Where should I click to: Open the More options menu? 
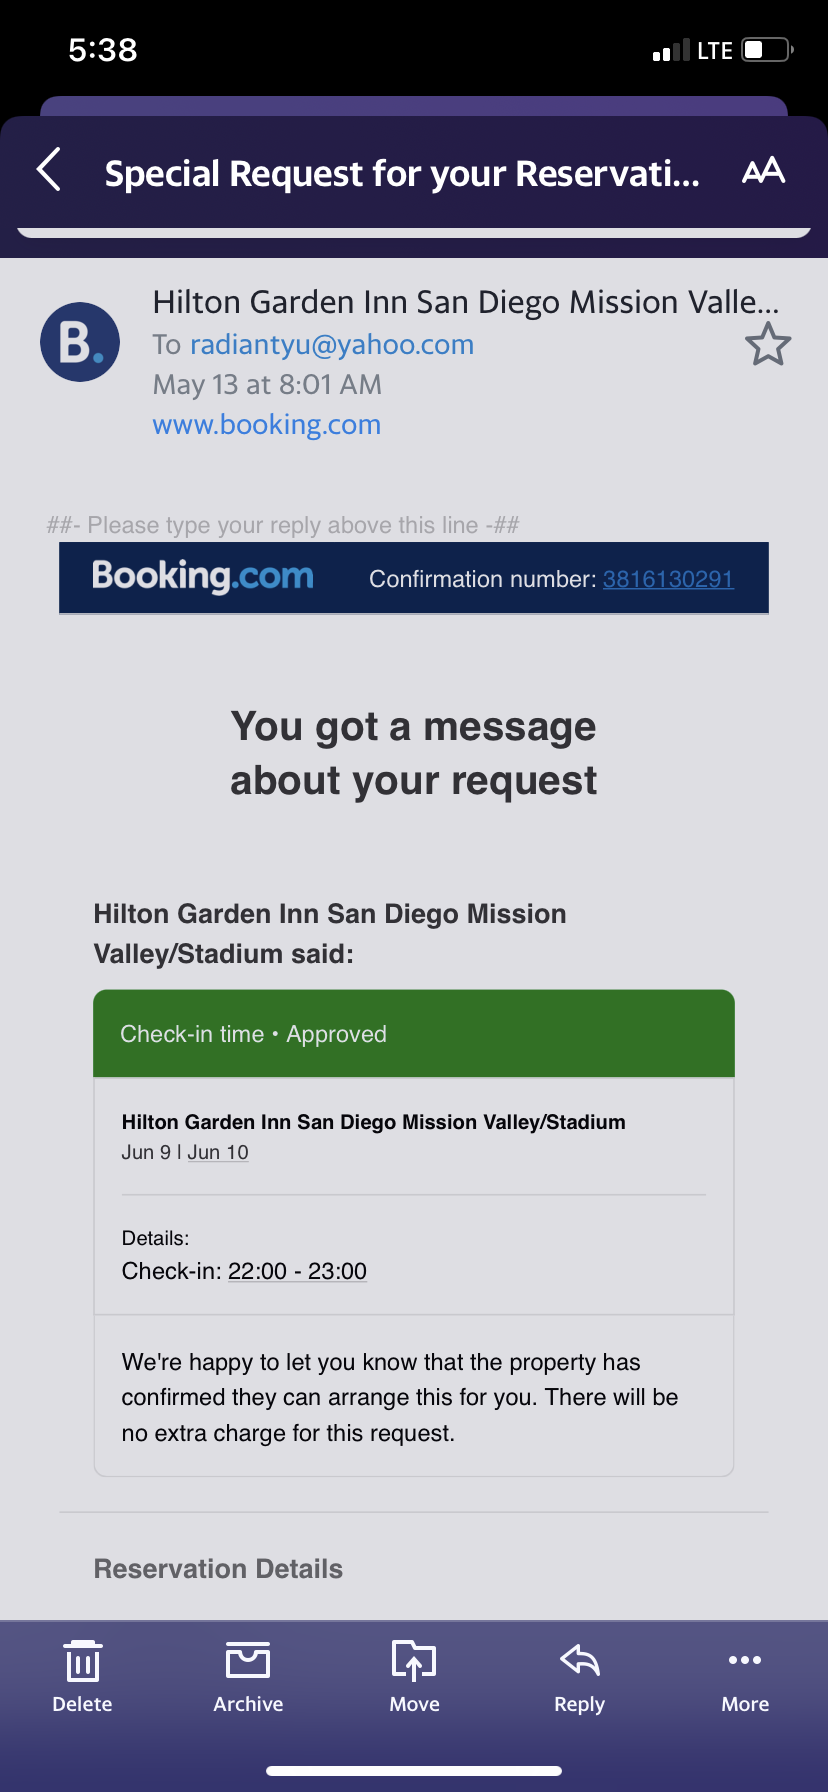745,1677
